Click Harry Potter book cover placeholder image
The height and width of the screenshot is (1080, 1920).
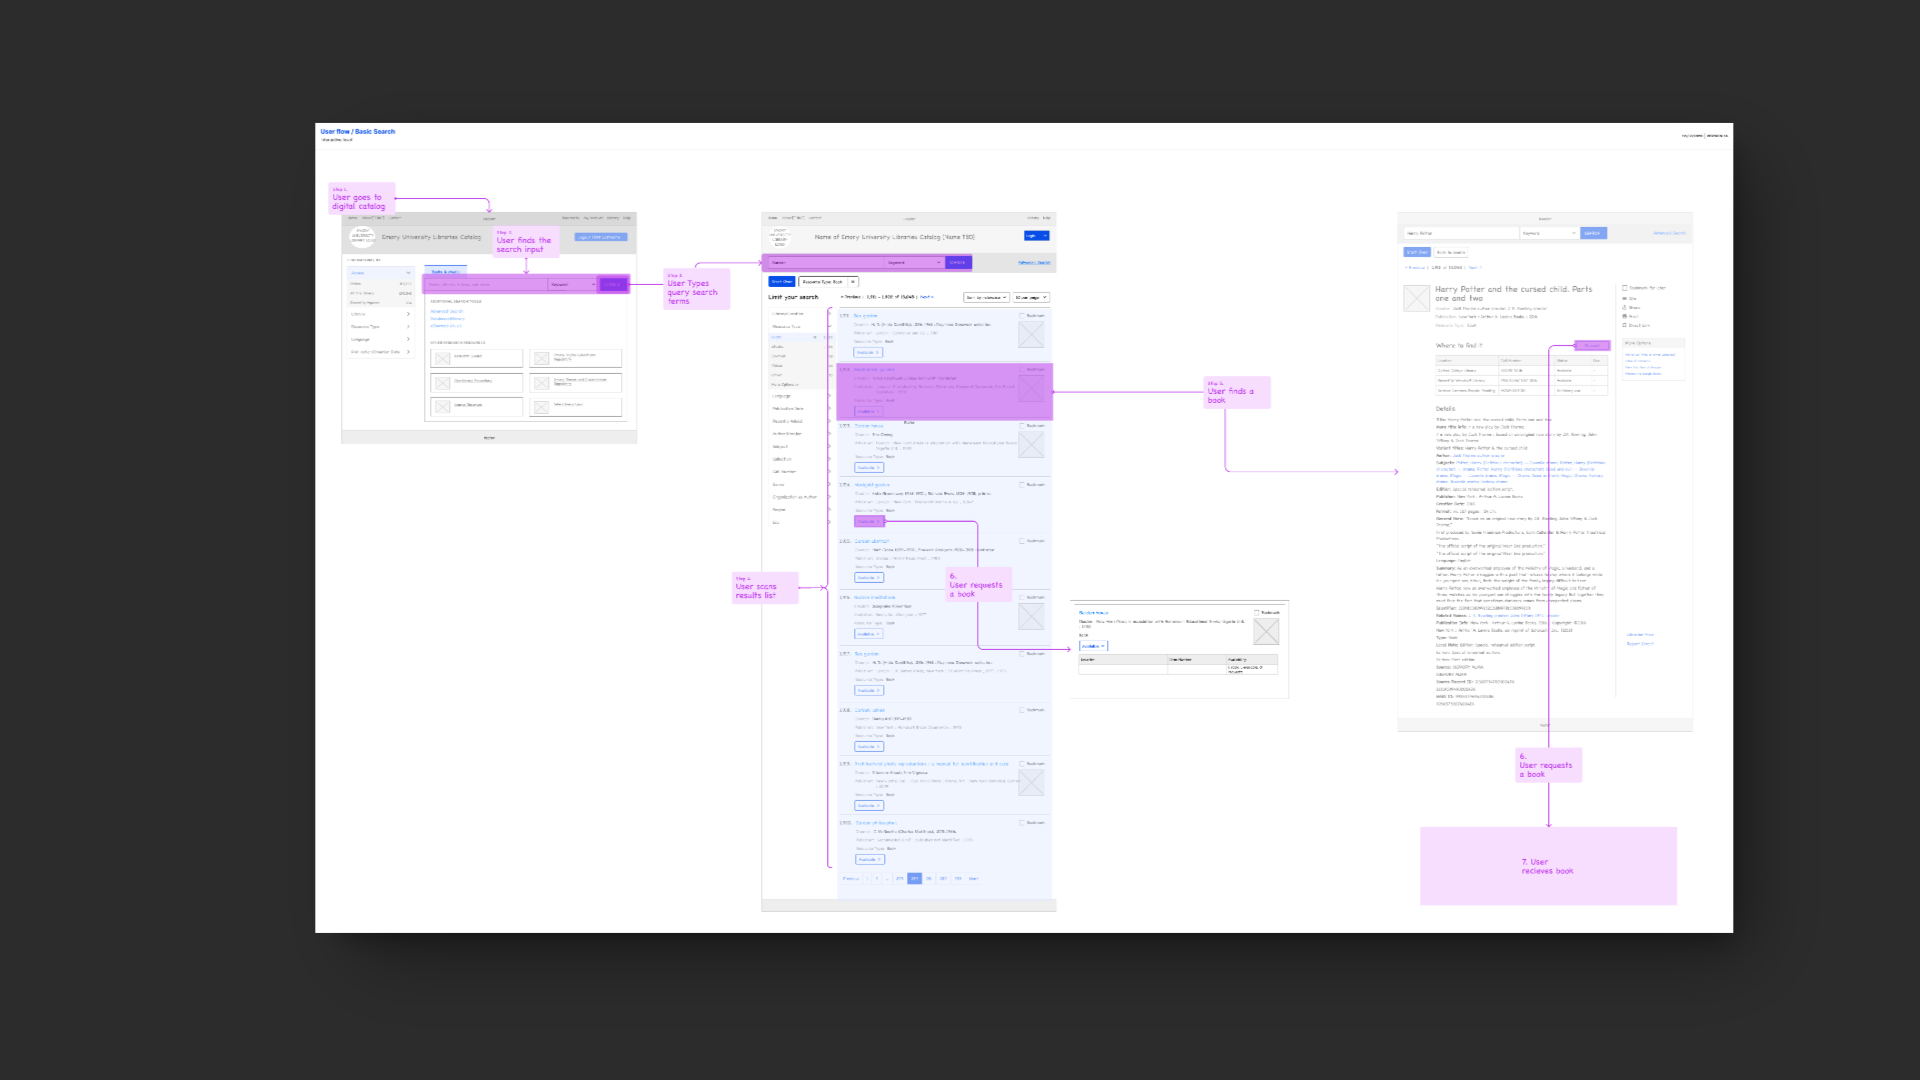[1416, 298]
